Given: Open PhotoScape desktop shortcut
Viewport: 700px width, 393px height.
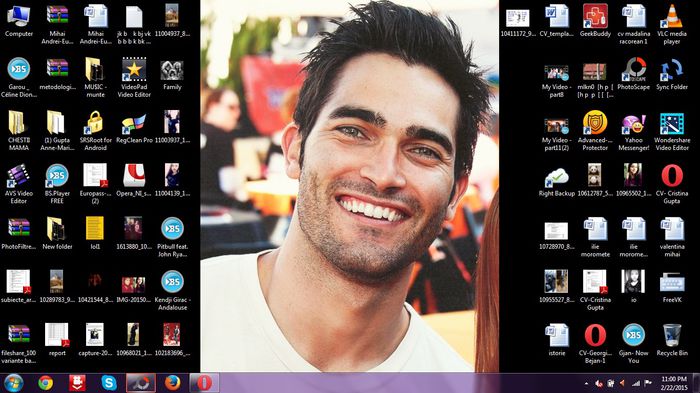Looking at the screenshot, I should [x=633, y=73].
